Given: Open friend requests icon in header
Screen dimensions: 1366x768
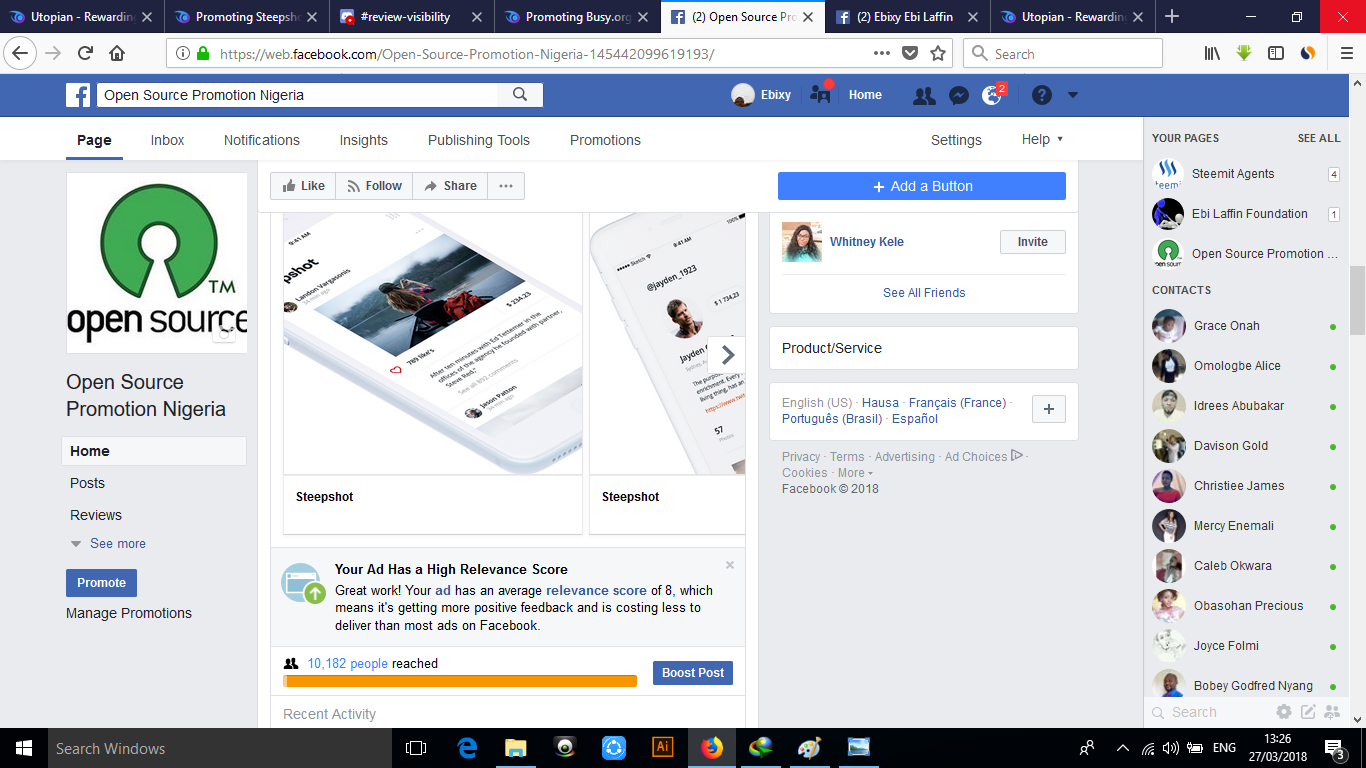Looking at the screenshot, I should pyautogui.click(x=924, y=95).
